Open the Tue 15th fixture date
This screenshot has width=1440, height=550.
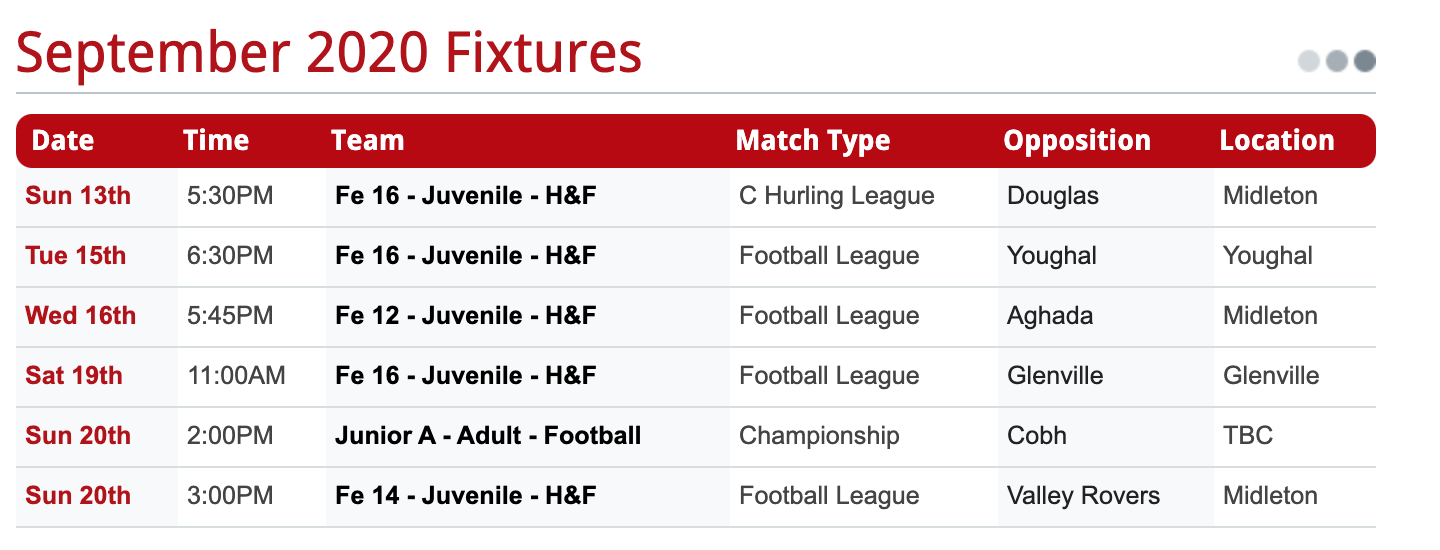click(76, 256)
